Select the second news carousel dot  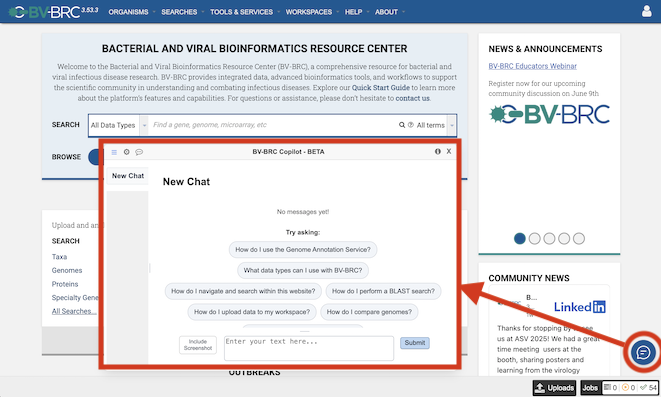point(535,239)
